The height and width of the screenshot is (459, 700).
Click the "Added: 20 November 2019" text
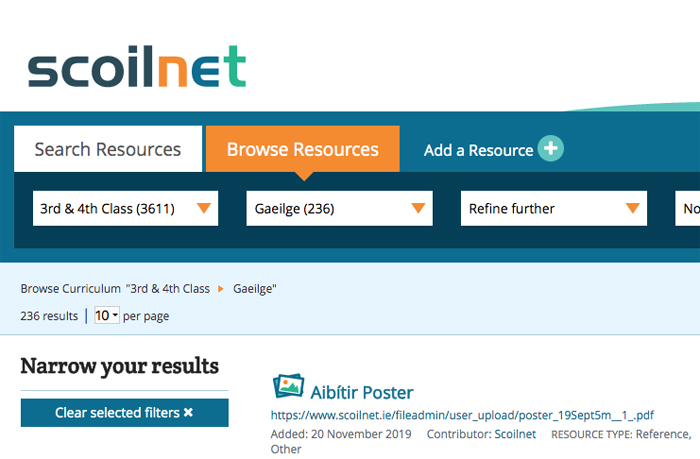coord(341,434)
